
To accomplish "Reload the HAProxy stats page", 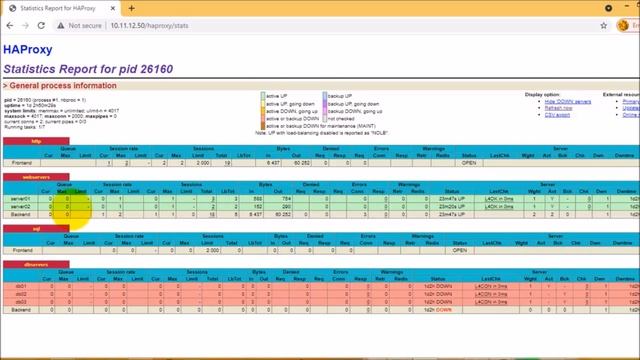I will (x=41, y=25).
